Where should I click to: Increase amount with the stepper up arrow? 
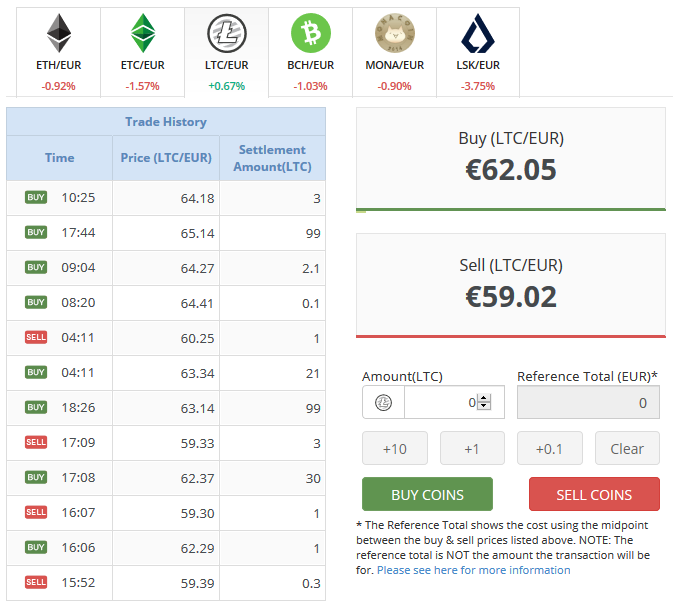click(x=484, y=398)
